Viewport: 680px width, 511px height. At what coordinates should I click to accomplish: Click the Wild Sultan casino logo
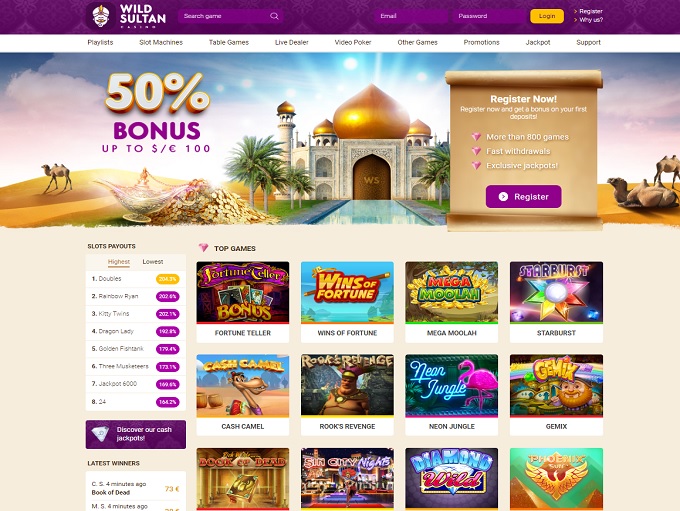[127, 16]
